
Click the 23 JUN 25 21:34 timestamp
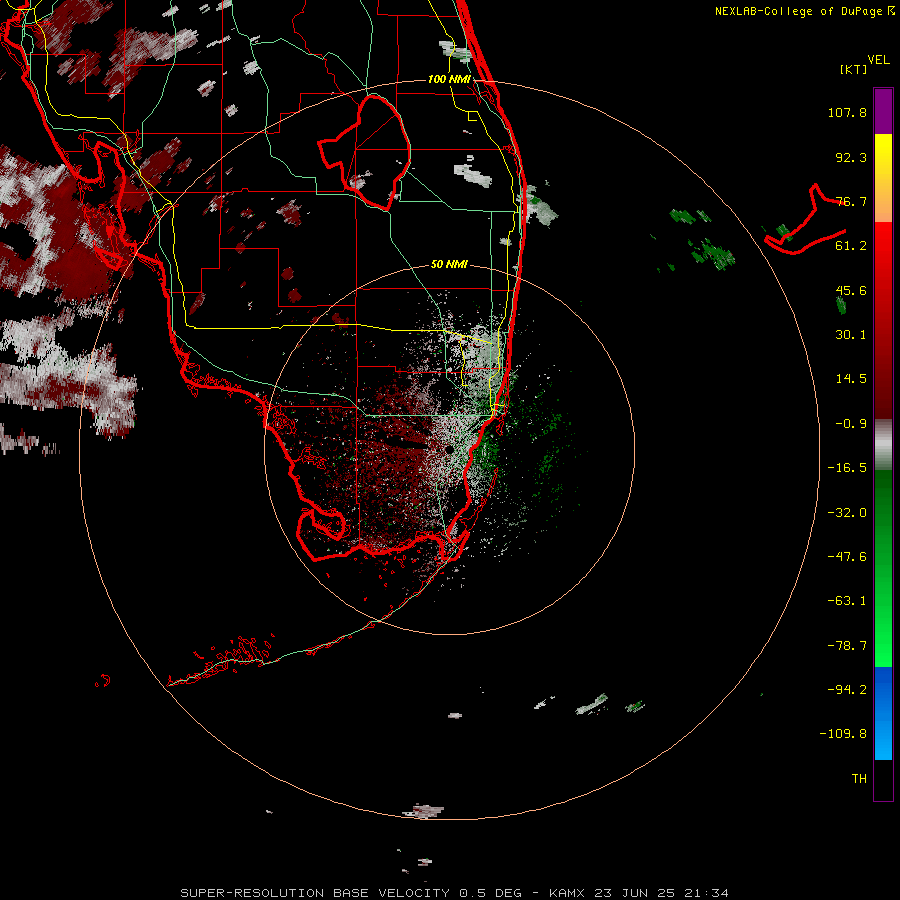click(x=661, y=893)
